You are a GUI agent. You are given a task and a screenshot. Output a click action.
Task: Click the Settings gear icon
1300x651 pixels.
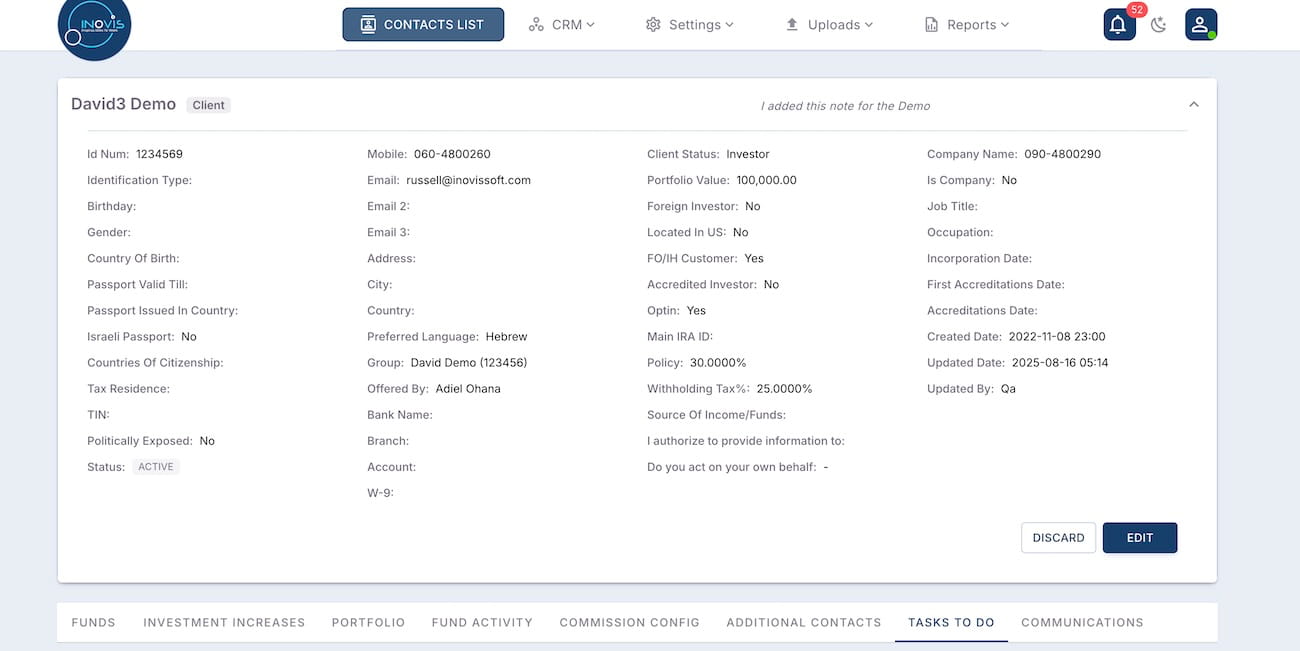pyautogui.click(x=653, y=25)
